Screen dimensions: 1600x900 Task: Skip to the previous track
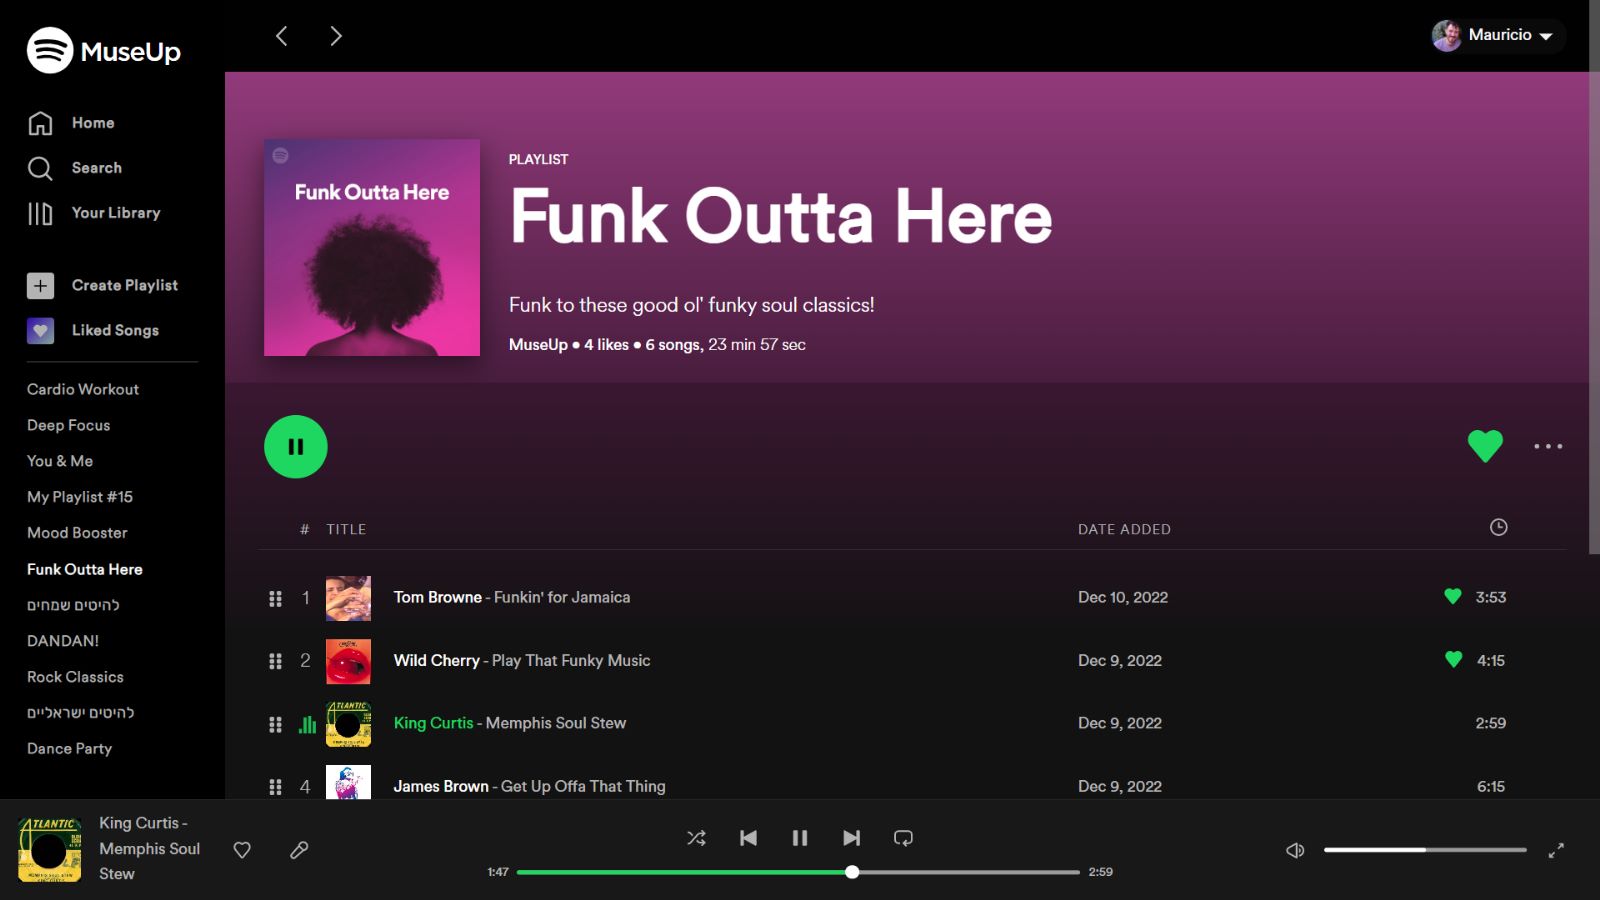[748, 838]
